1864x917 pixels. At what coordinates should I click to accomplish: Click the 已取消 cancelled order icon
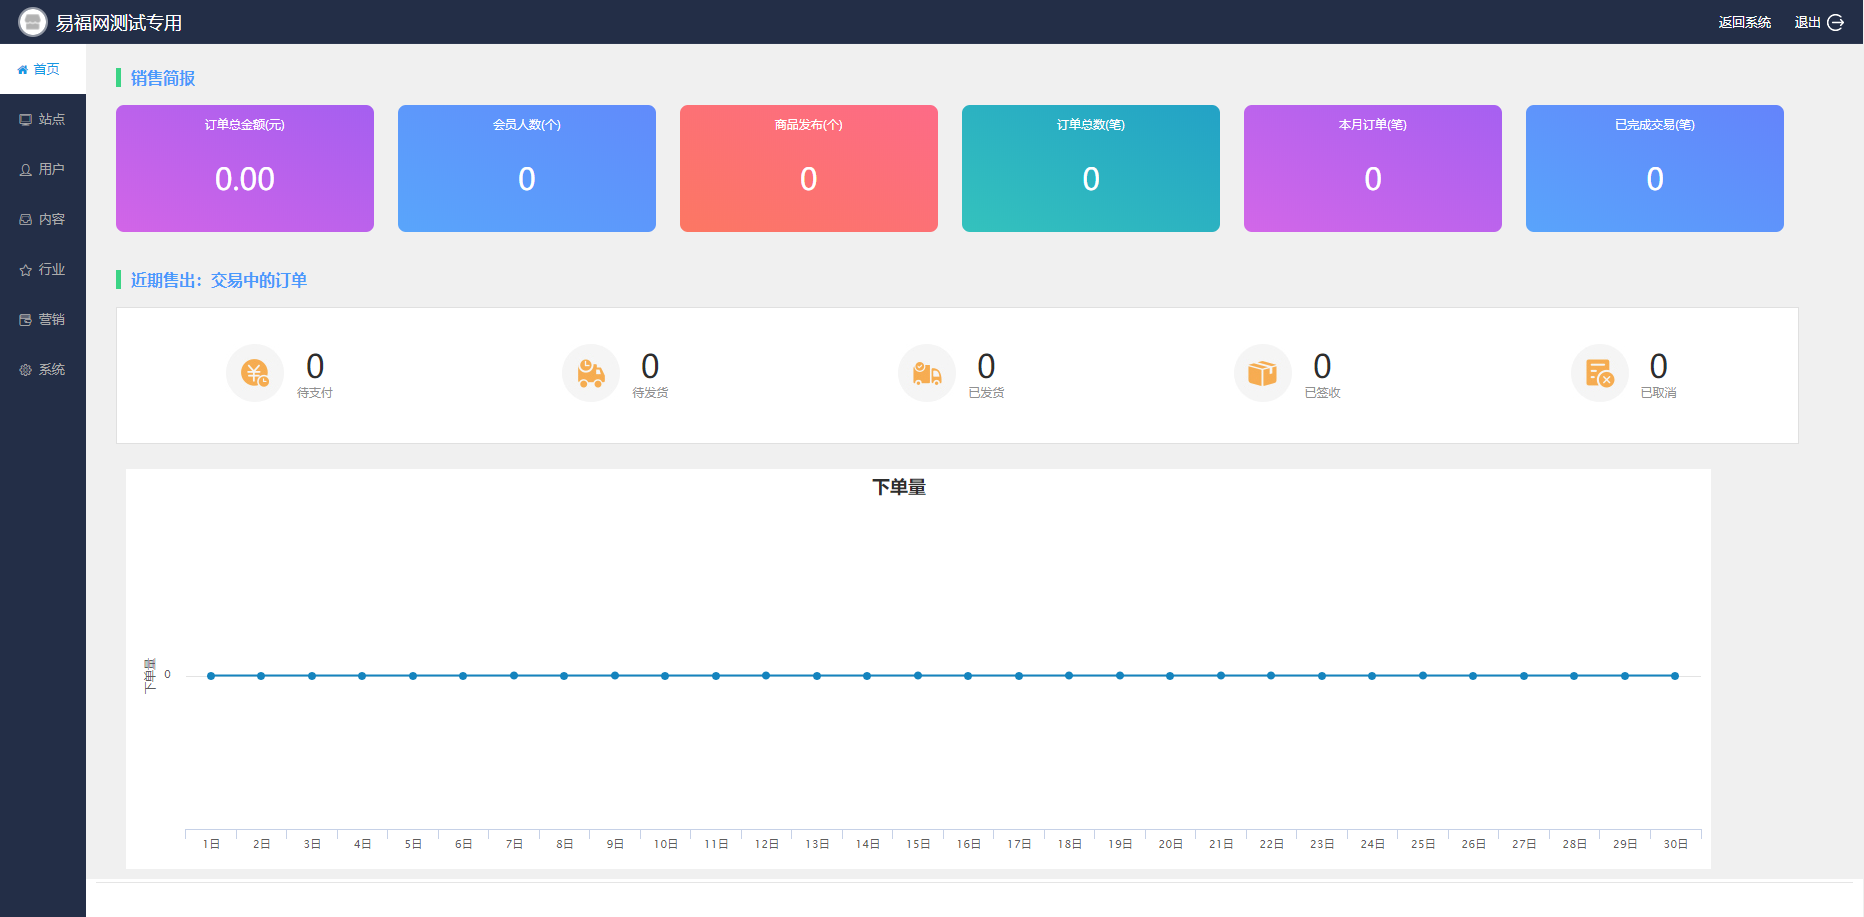[1600, 373]
